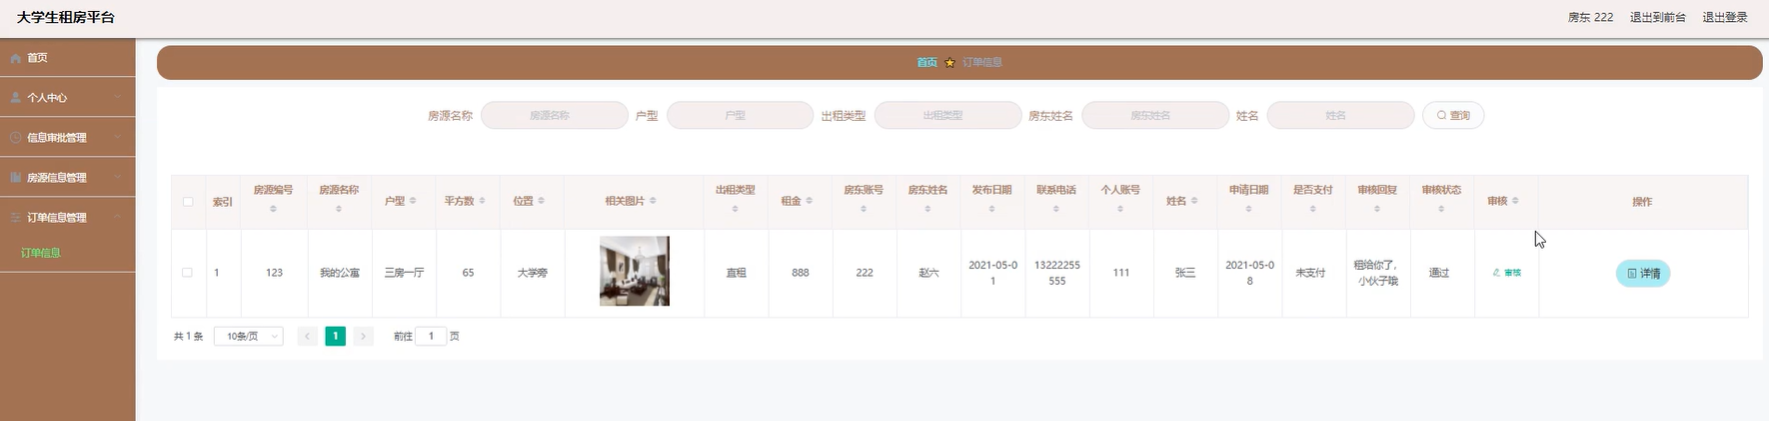Sort the 姓名 column with its arrows
The image size is (1769, 421).
pos(1194,201)
